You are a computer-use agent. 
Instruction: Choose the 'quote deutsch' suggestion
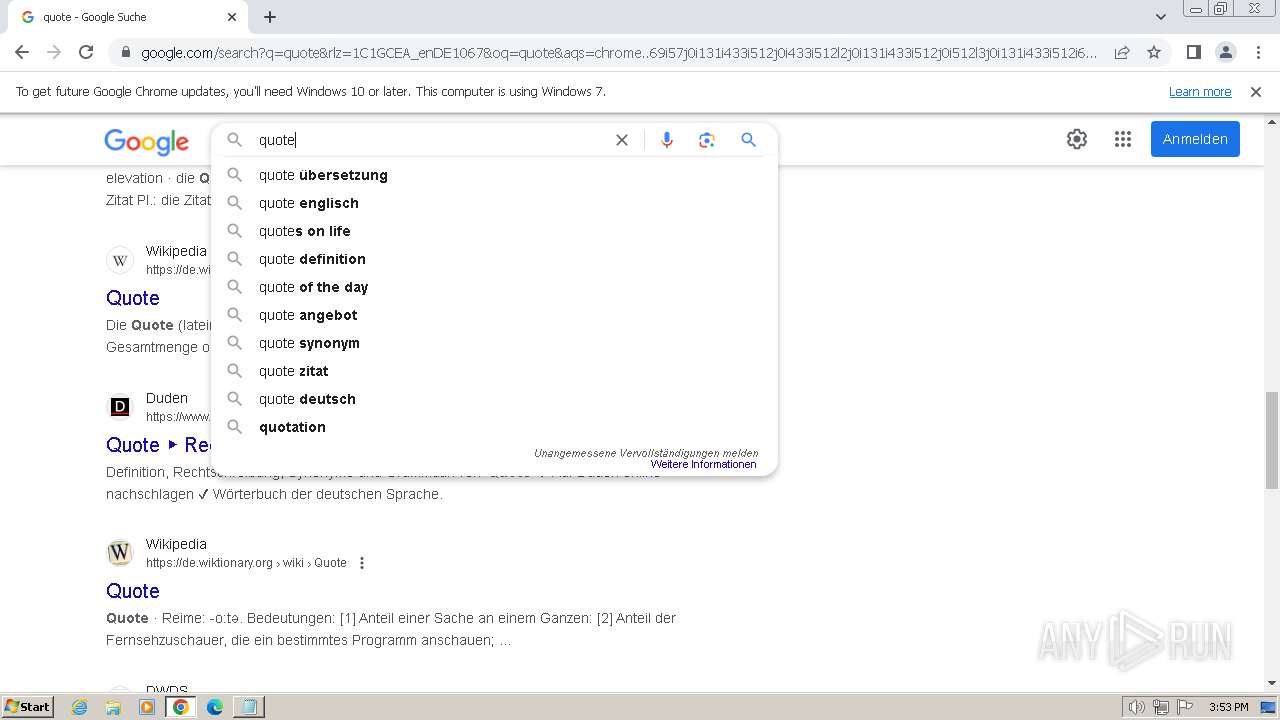click(494, 399)
